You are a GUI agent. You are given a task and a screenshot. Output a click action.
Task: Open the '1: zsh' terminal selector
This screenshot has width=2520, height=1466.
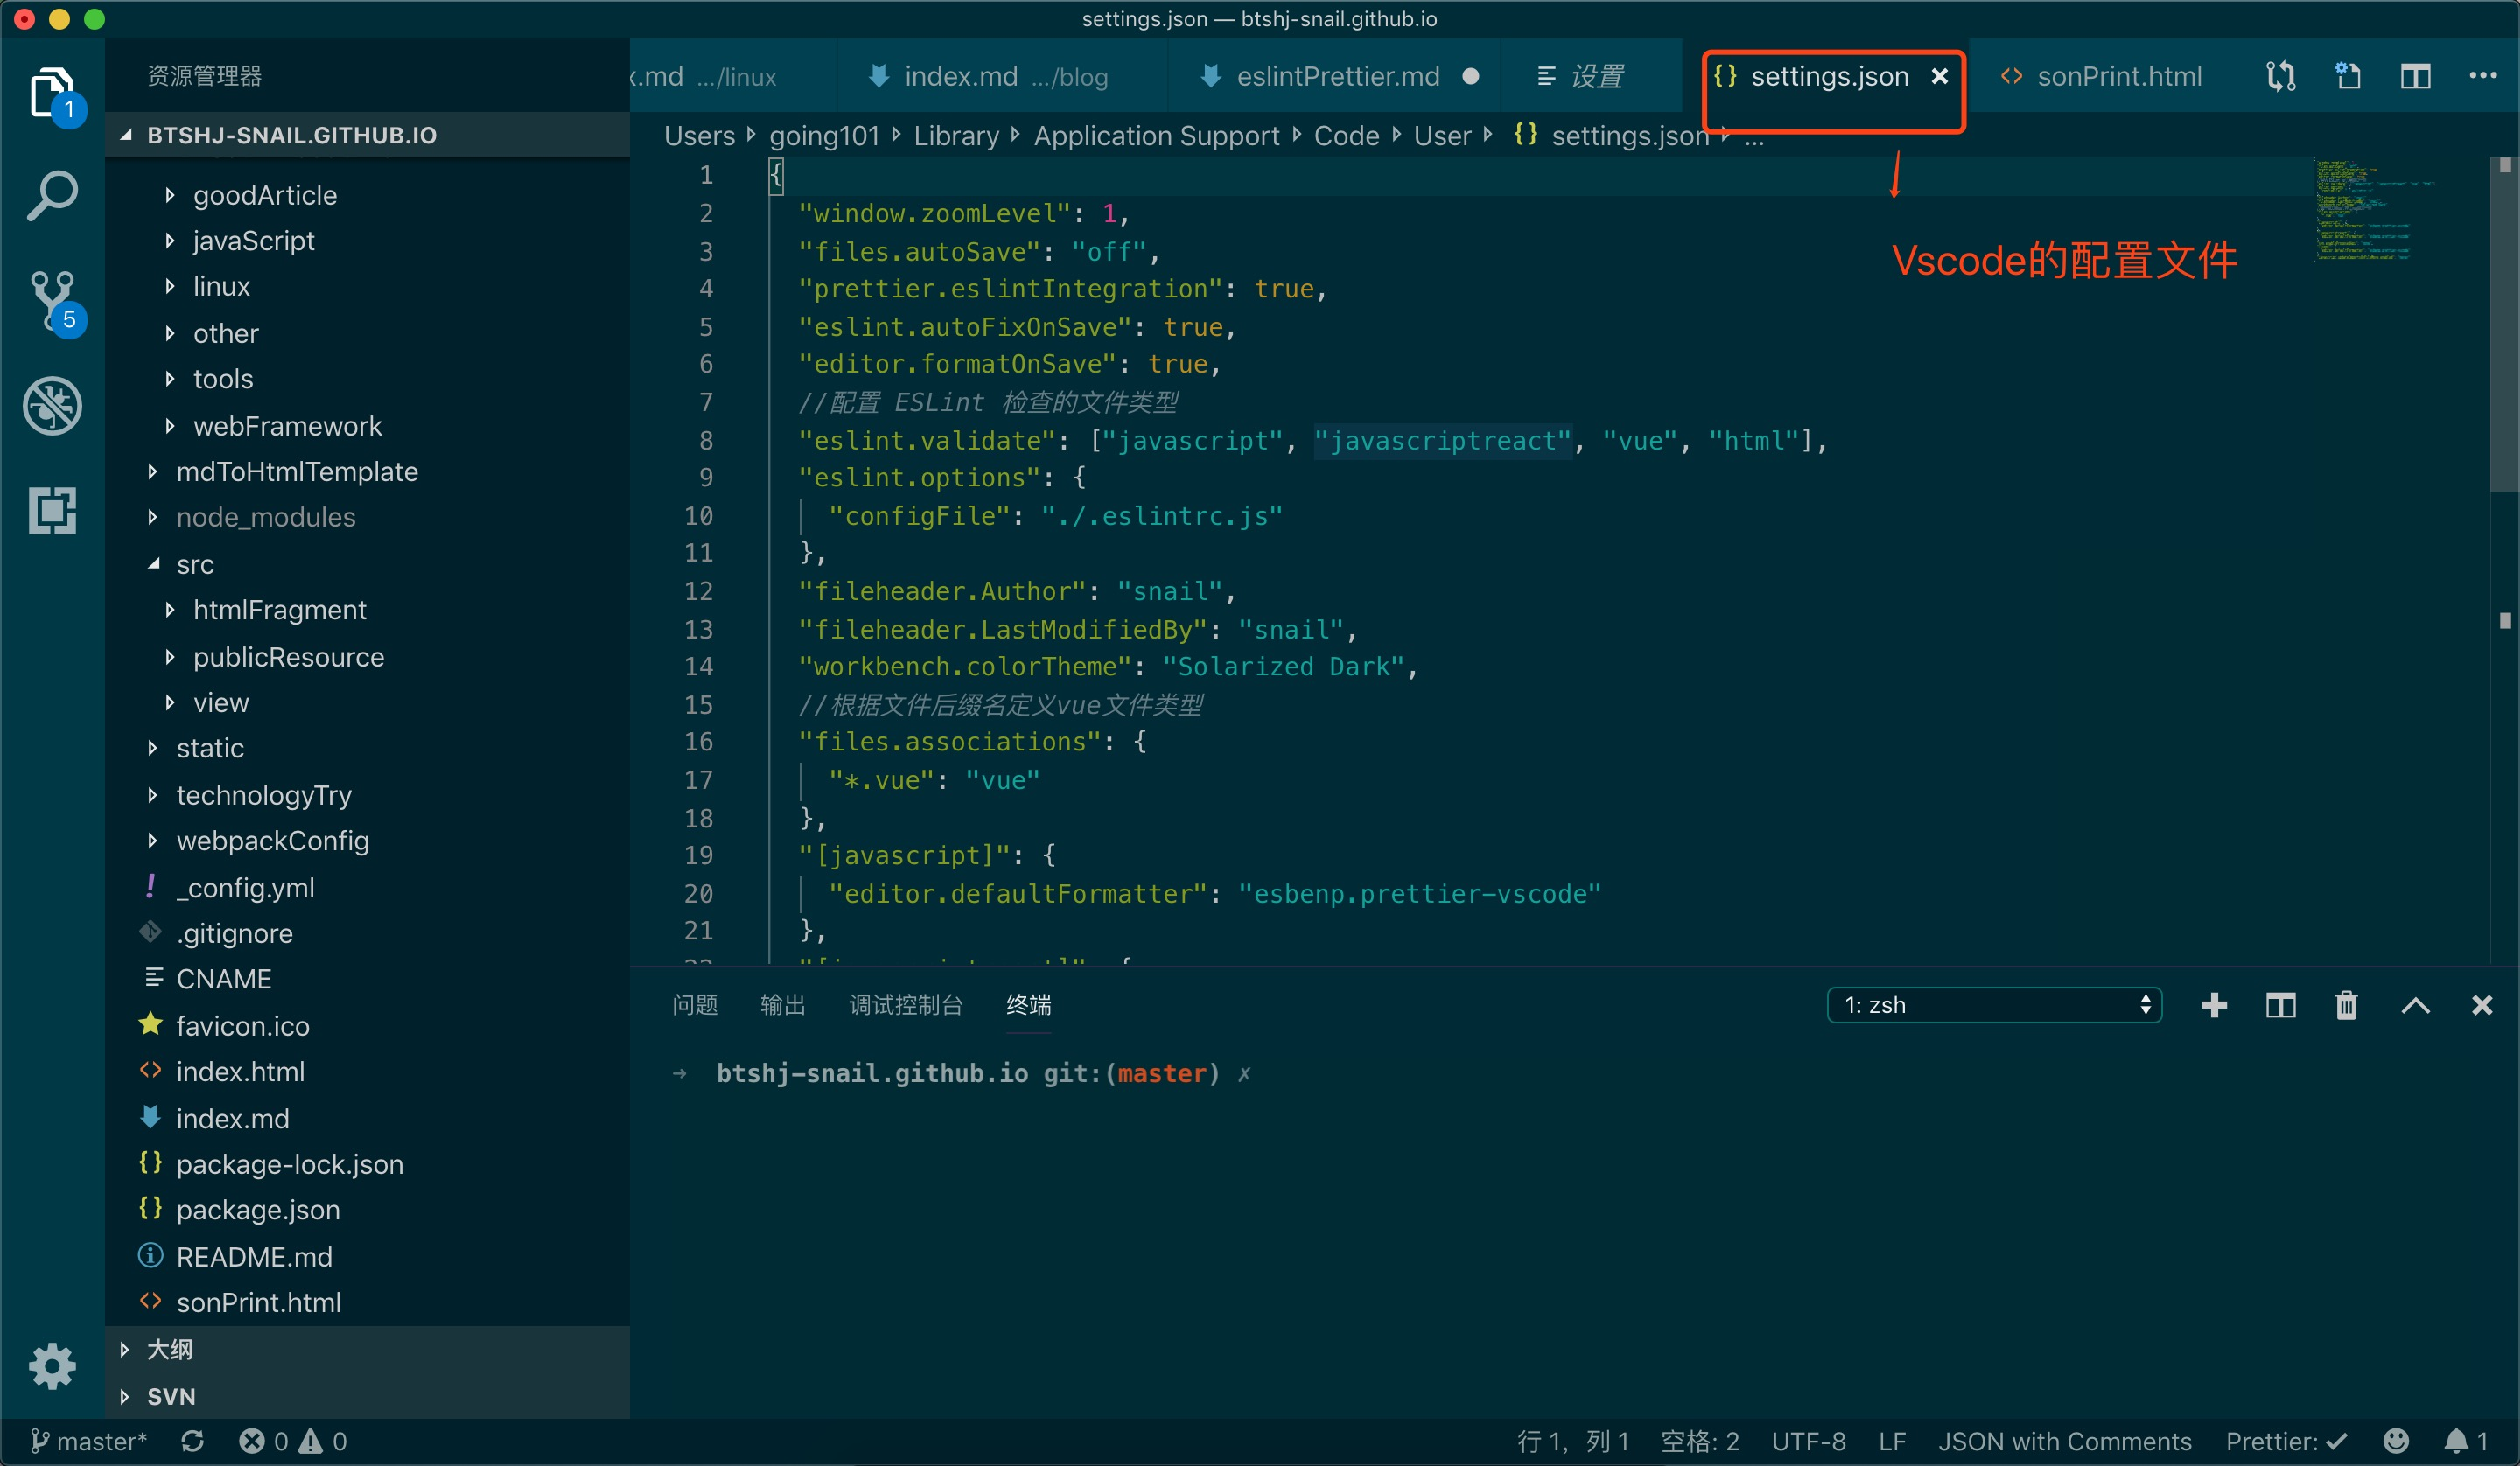[1994, 1005]
